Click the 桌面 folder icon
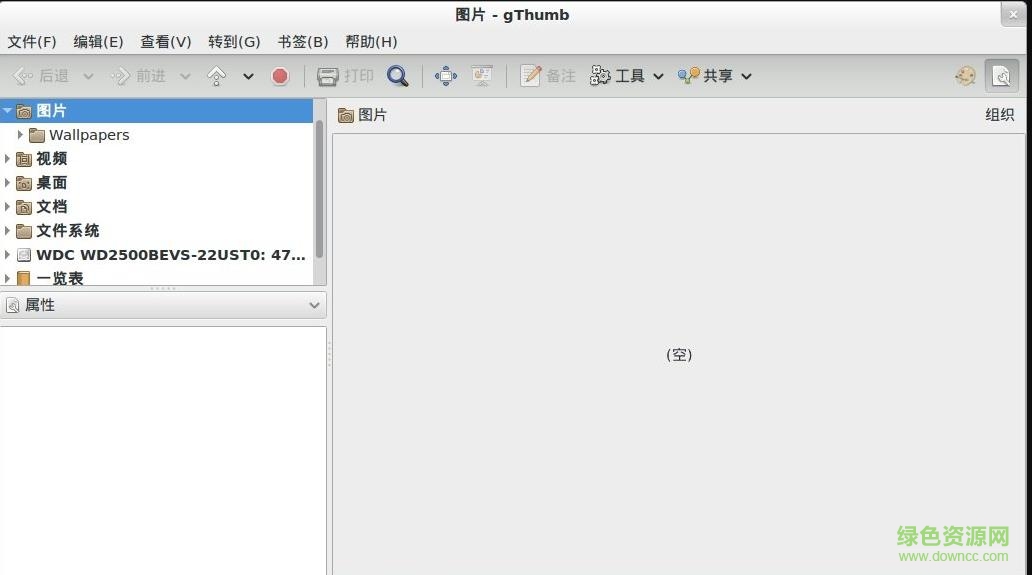The height and width of the screenshot is (575, 1032). tap(24, 183)
